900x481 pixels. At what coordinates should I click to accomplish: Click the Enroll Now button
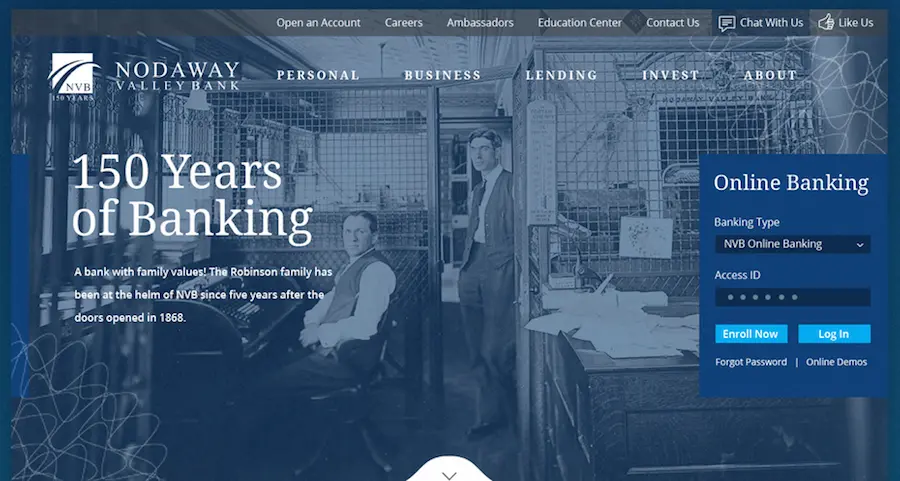tap(751, 334)
